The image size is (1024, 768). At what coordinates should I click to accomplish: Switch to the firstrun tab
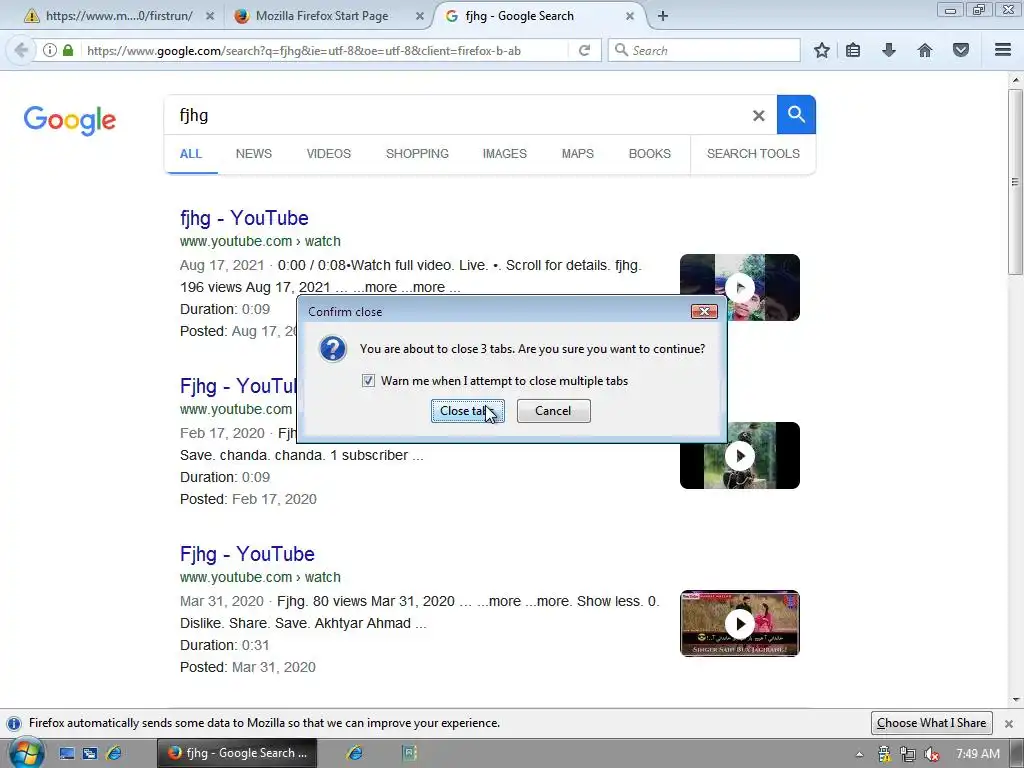tap(119, 16)
